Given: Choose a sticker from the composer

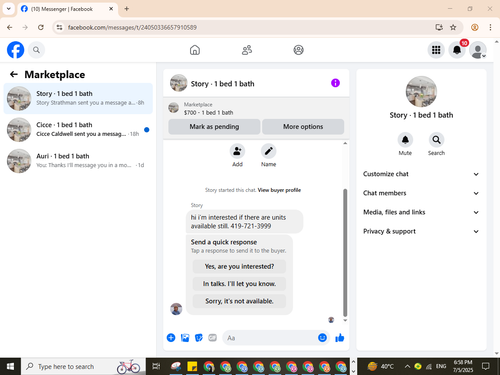Looking at the screenshot, I should pyautogui.click(x=199, y=338).
